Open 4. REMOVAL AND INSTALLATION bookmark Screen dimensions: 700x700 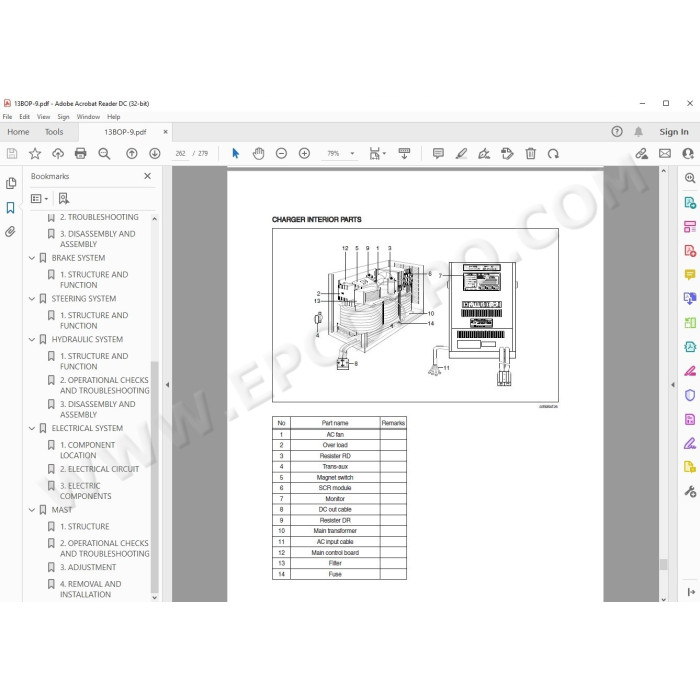[91, 589]
